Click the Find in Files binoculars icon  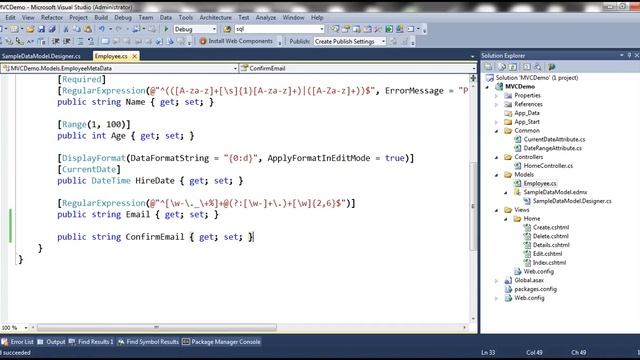point(227,29)
